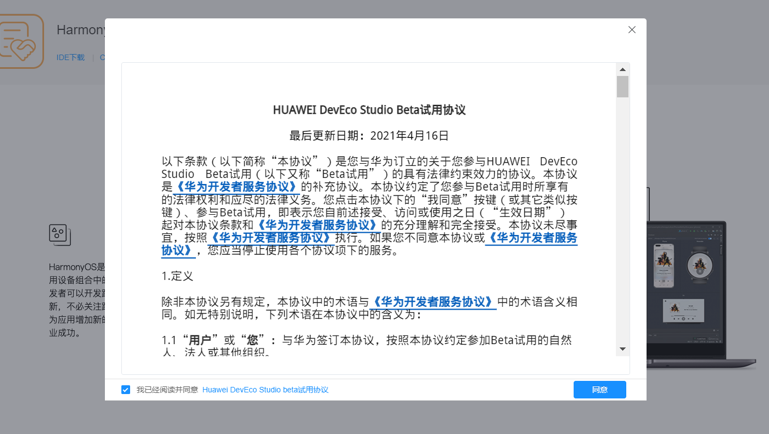Screen dimensions: 769x434
Task: Click the agreement scrollbar up arrow
Action: point(622,70)
